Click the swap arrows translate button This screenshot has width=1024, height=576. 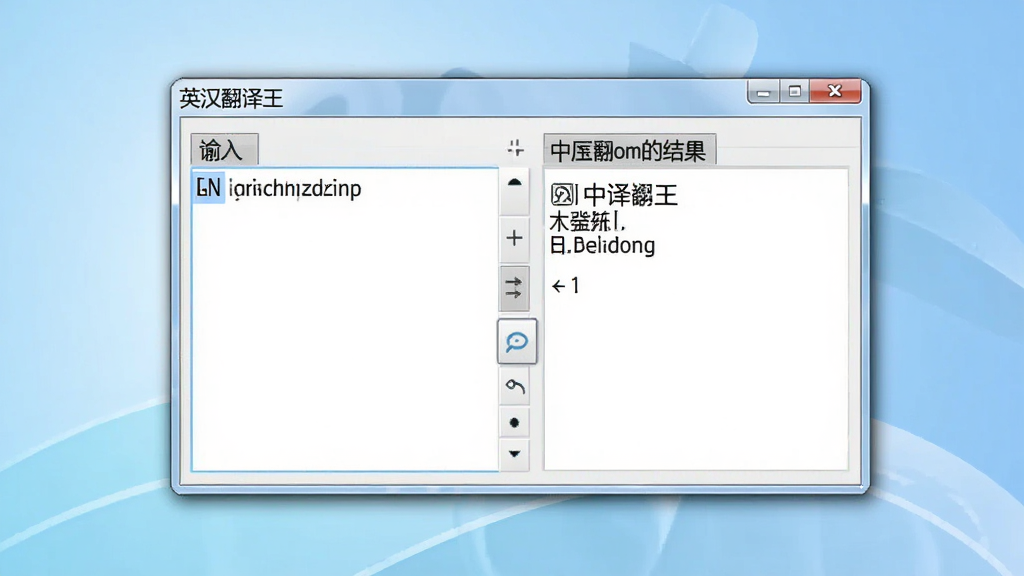tap(515, 288)
